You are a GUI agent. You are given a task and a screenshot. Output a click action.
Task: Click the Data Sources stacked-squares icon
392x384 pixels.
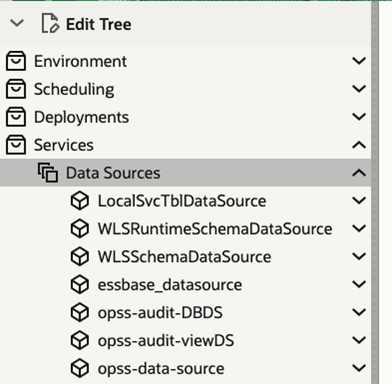tap(48, 173)
